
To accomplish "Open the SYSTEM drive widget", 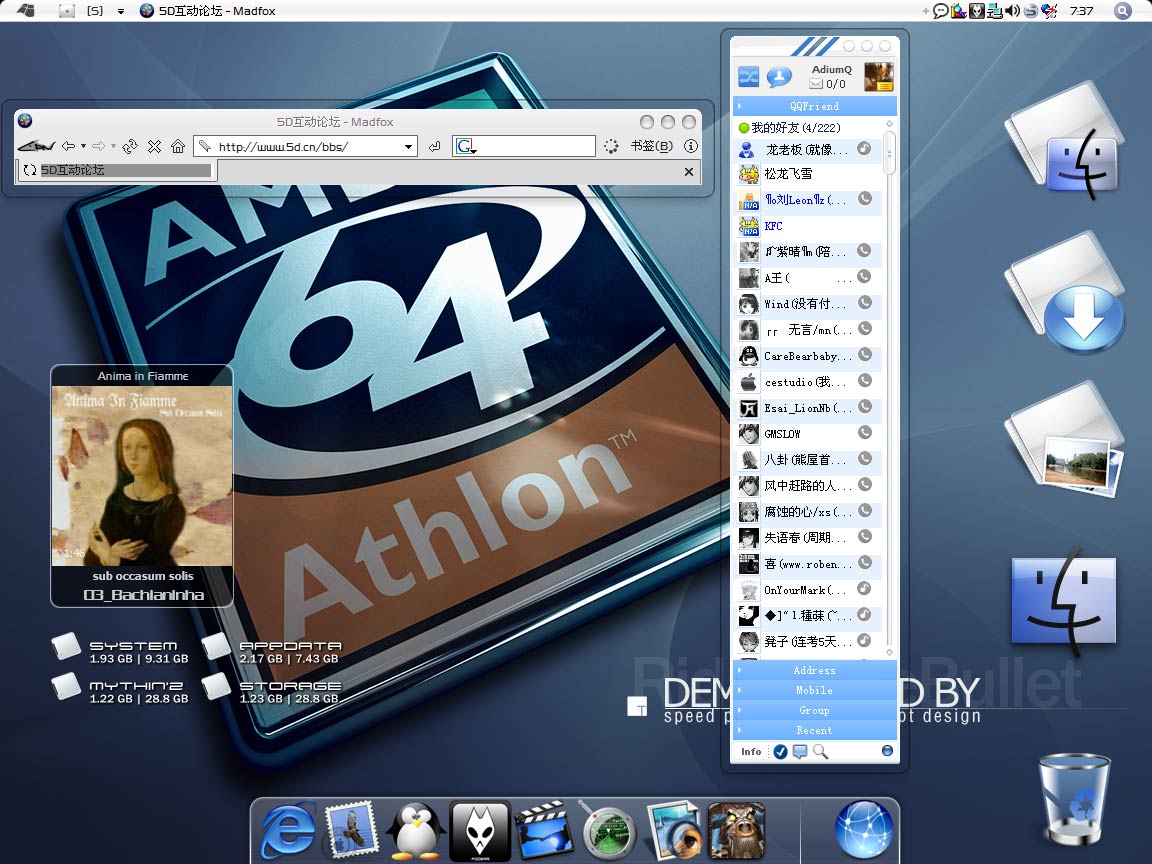I will (x=120, y=649).
